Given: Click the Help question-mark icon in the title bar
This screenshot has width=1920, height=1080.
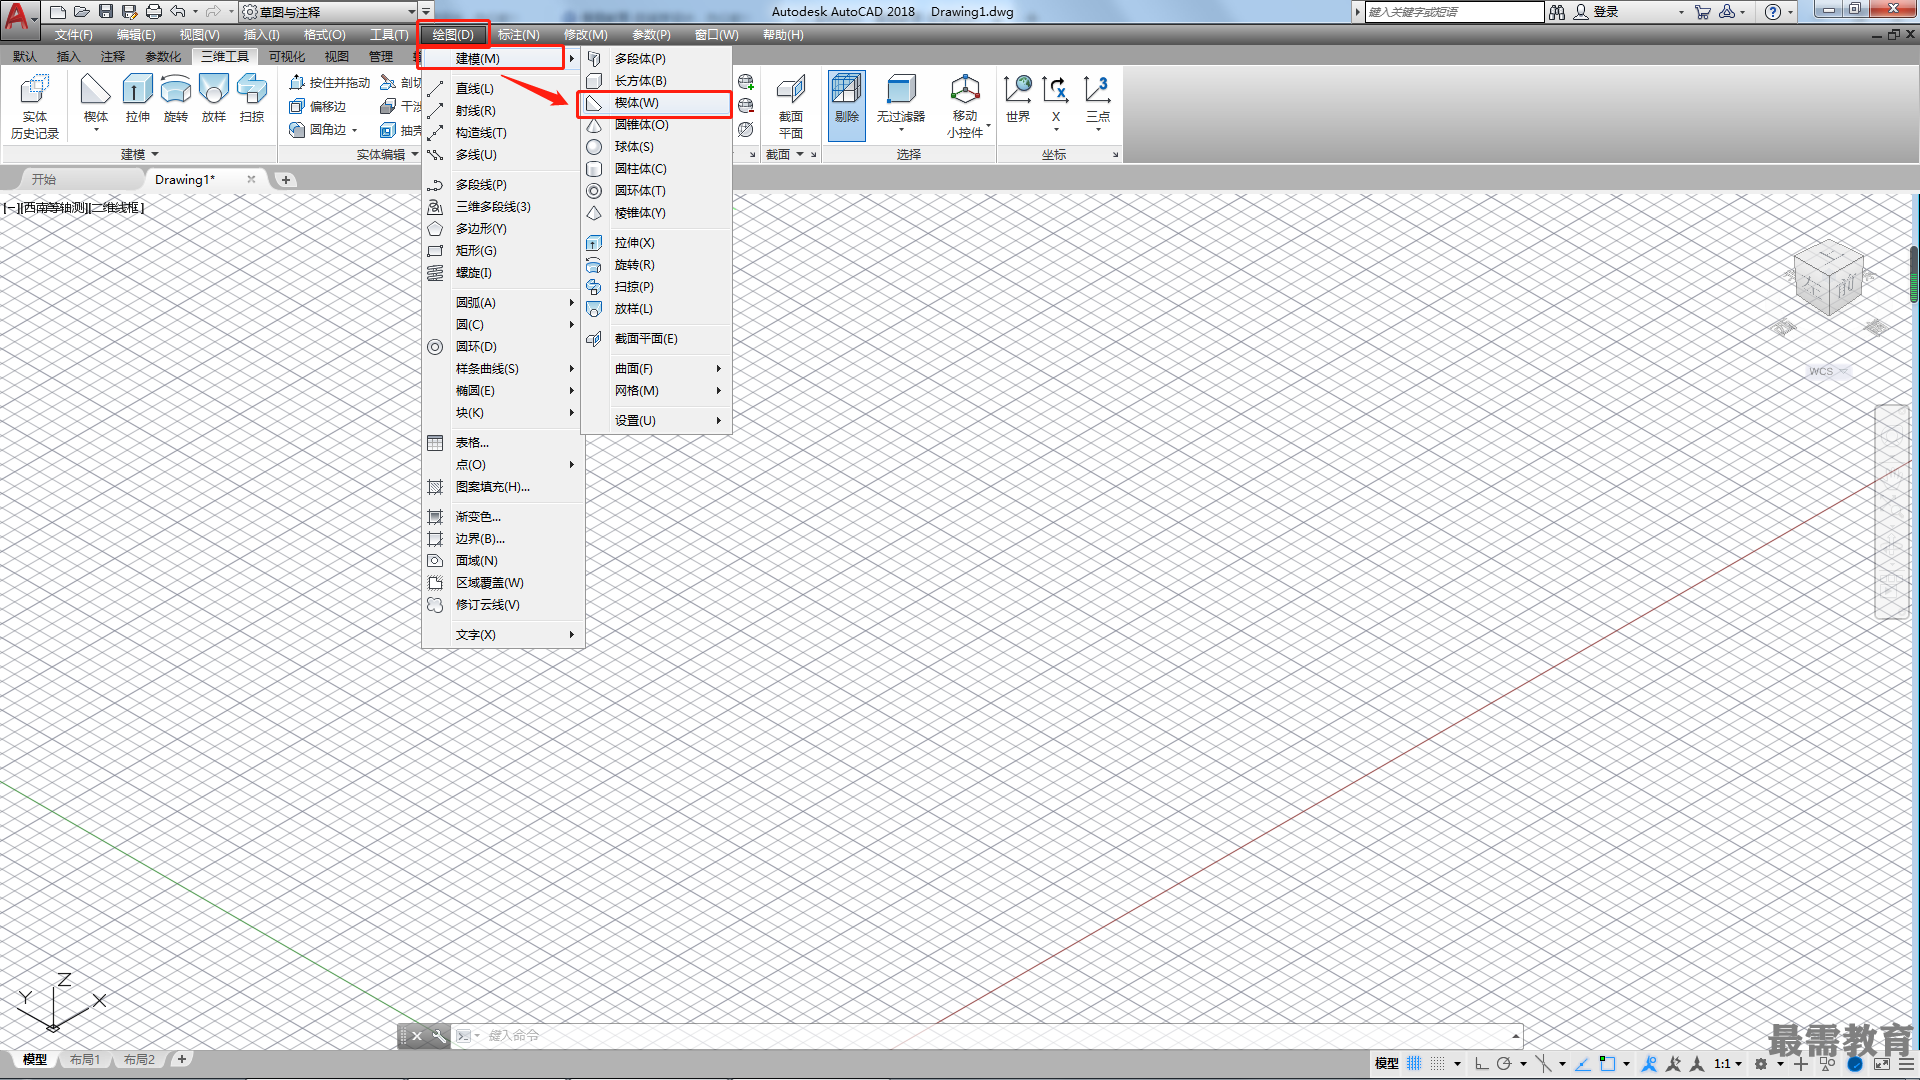Looking at the screenshot, I should click(x=1772, y=12).
